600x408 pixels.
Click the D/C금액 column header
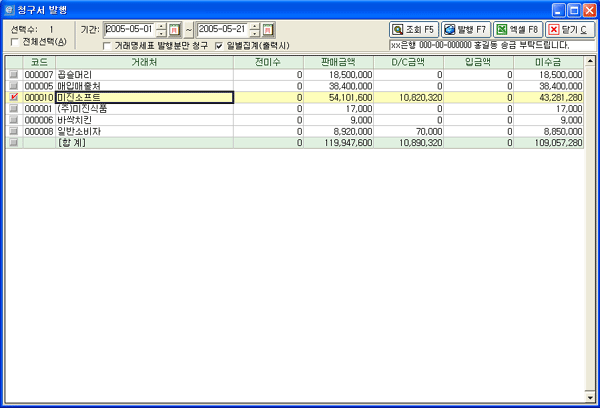pyautogui.click(x=408, y=62)
